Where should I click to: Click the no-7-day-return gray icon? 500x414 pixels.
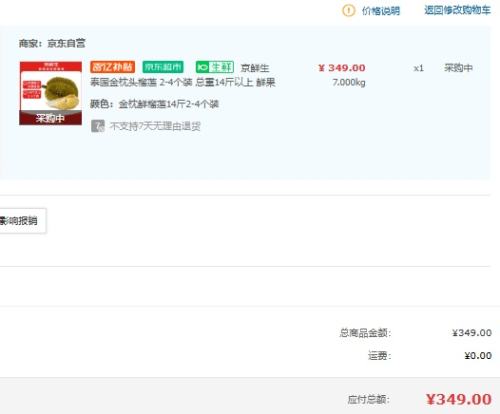tap(98, 126)
